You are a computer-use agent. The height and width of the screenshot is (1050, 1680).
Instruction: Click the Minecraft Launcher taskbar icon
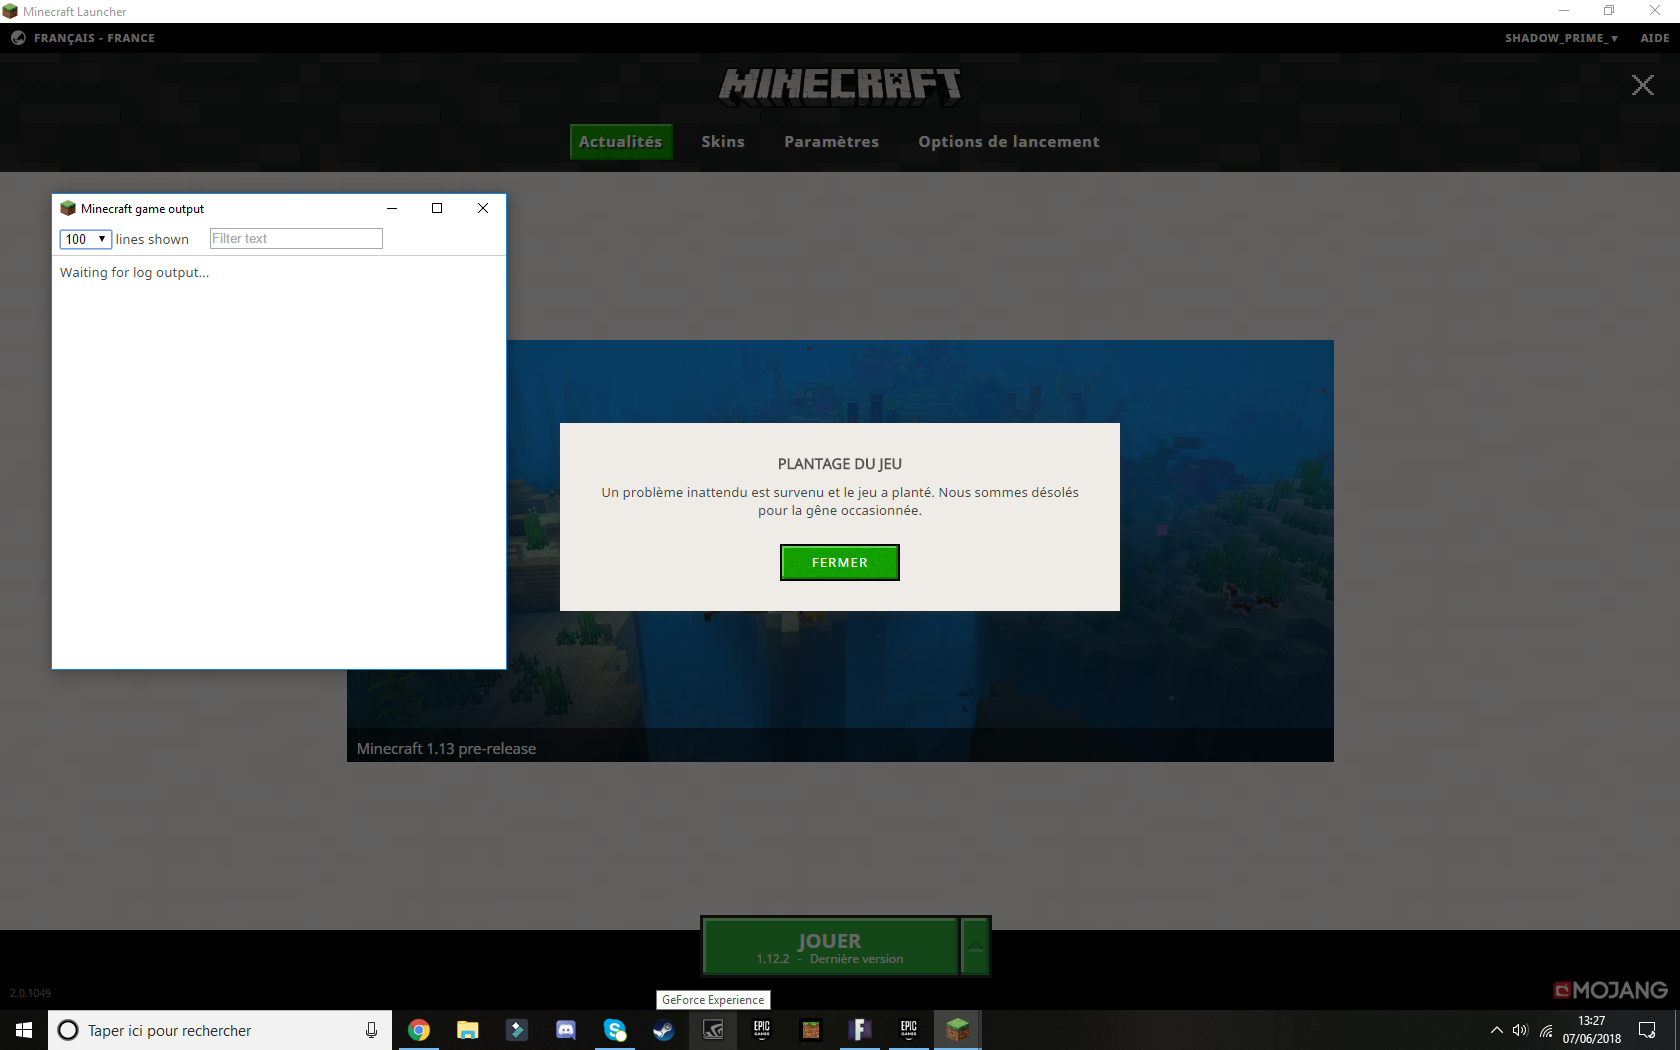tap(958, 1030)
